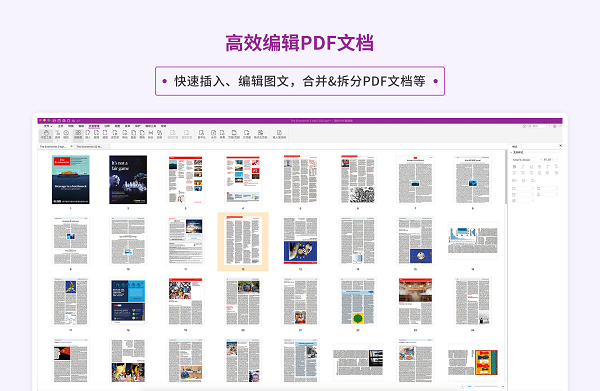The height and width of the screenshot is (391, 600).
Task: Open the Watermark tool
Action: (214, 134)
